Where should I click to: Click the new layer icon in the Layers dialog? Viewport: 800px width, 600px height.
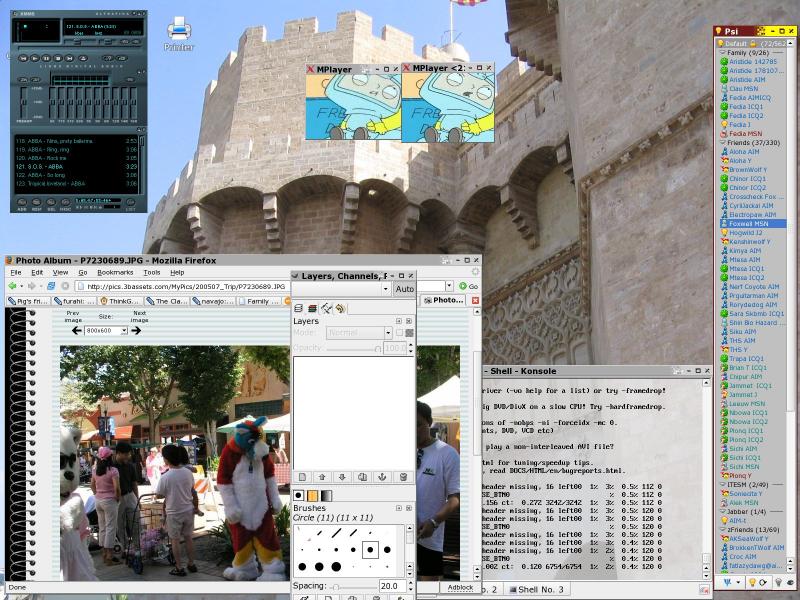(303, 475)
